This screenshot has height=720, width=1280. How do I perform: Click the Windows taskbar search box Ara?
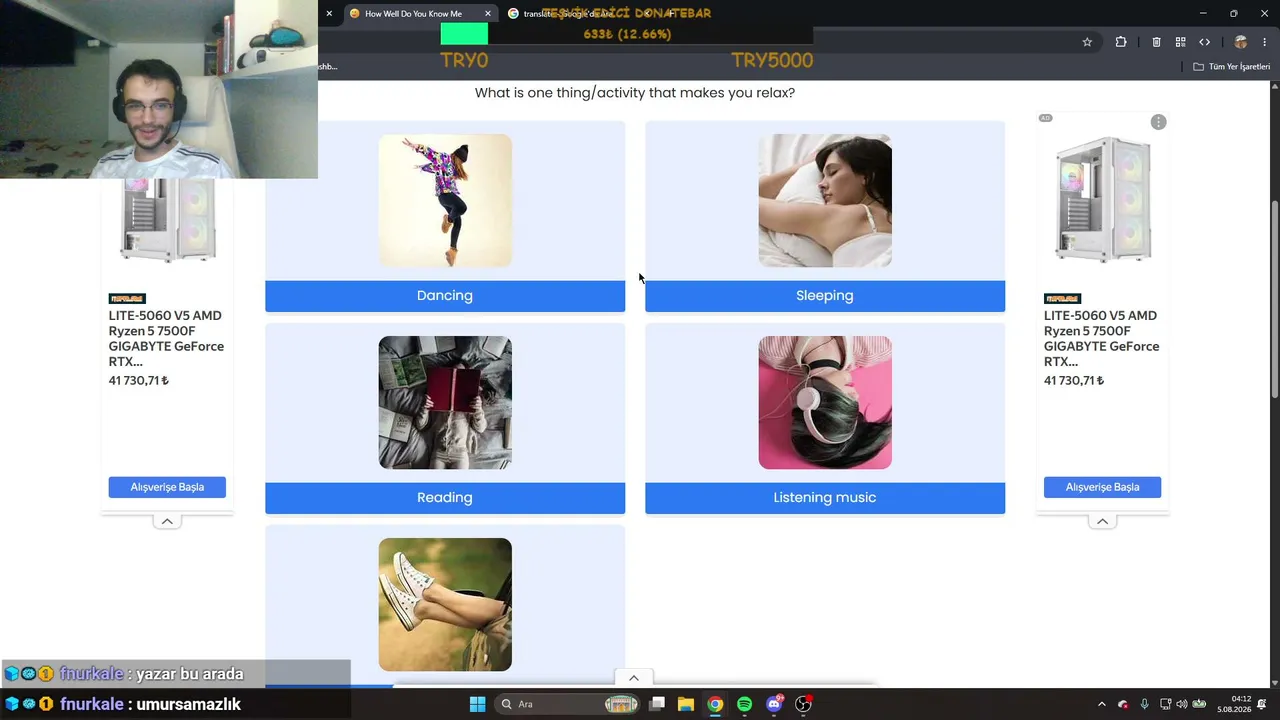(x=568, y=704)
